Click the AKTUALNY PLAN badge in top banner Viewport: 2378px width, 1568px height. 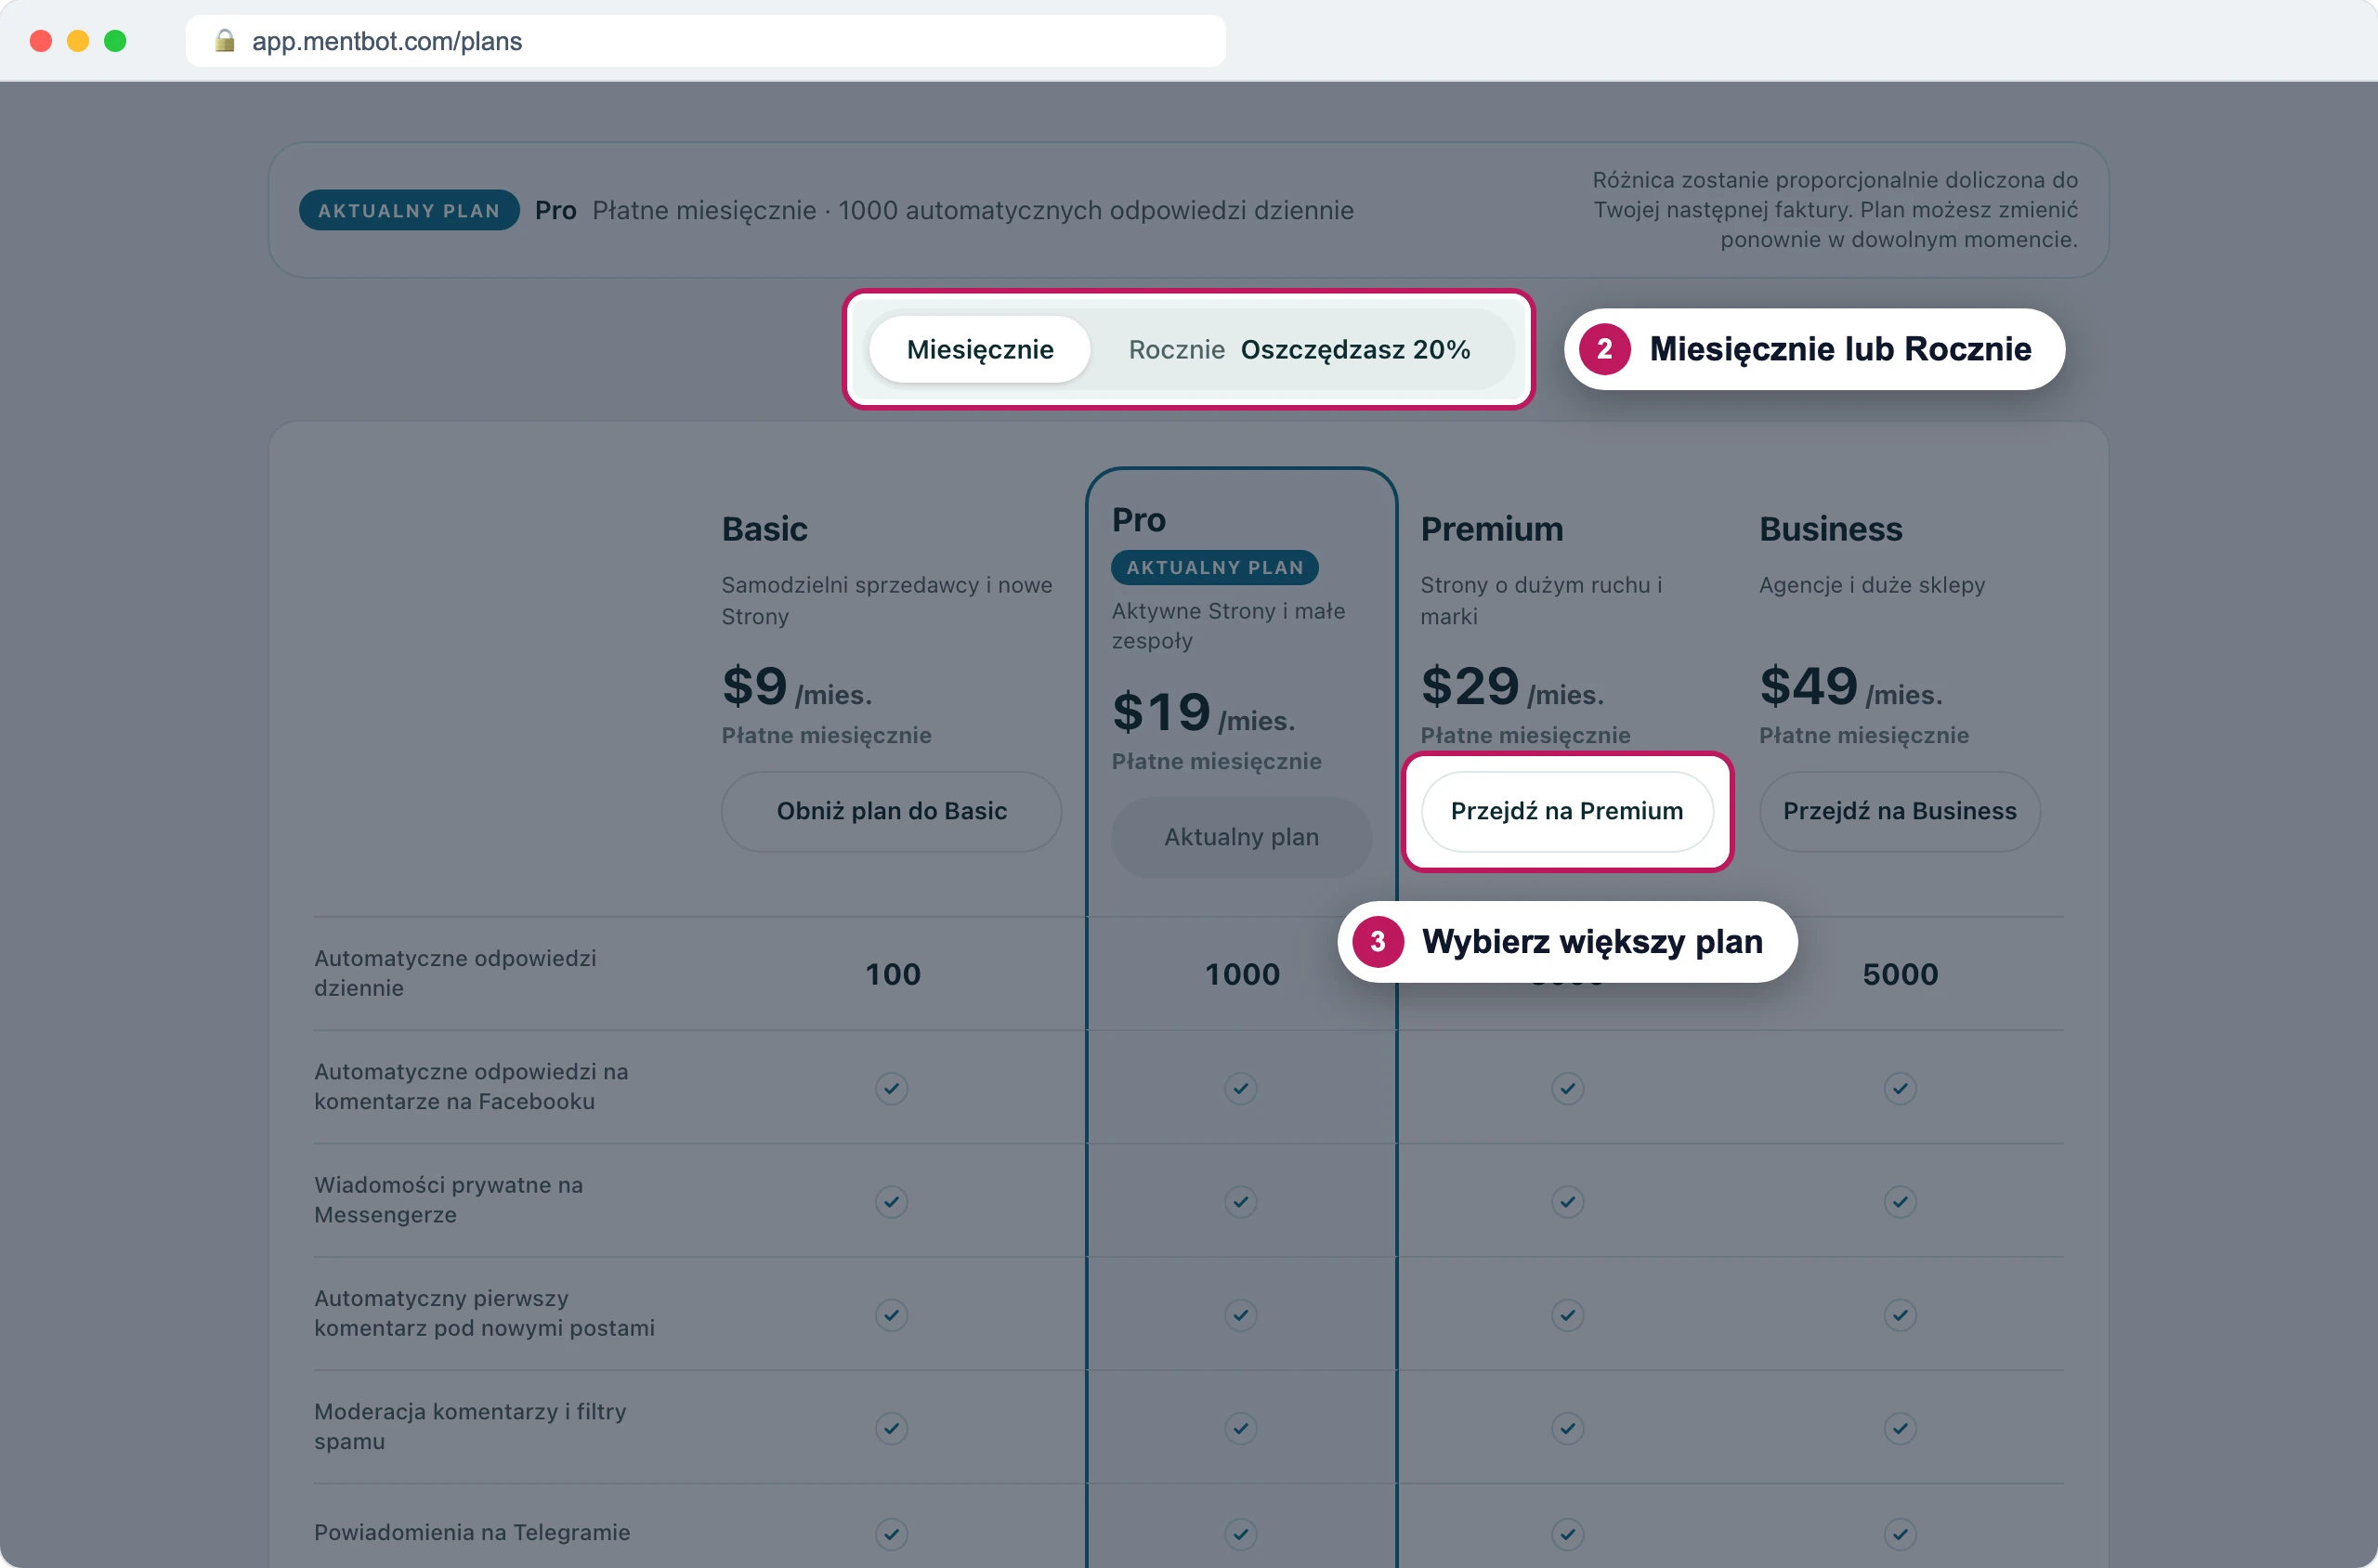click(409, 210)
